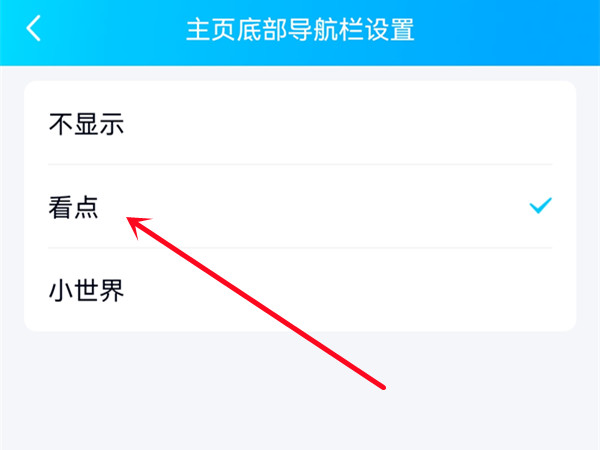
Task: Click the first character of the header title
Action: tap(198, 29)
